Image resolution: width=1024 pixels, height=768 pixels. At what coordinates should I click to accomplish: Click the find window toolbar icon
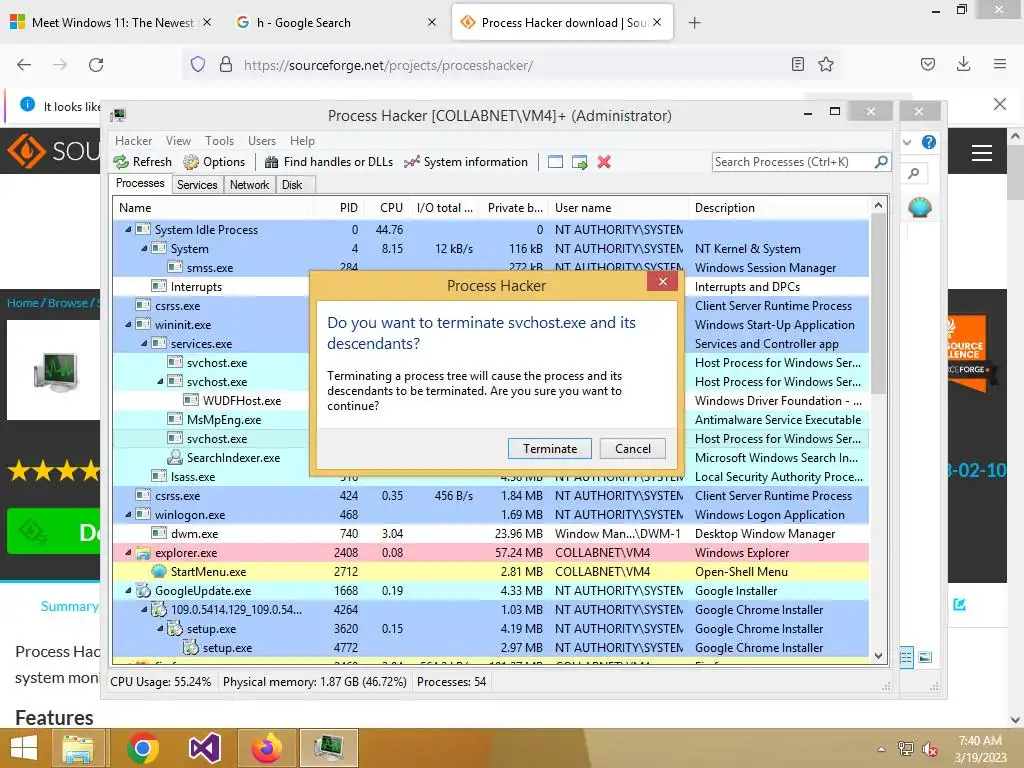click(x=555, y=162)
